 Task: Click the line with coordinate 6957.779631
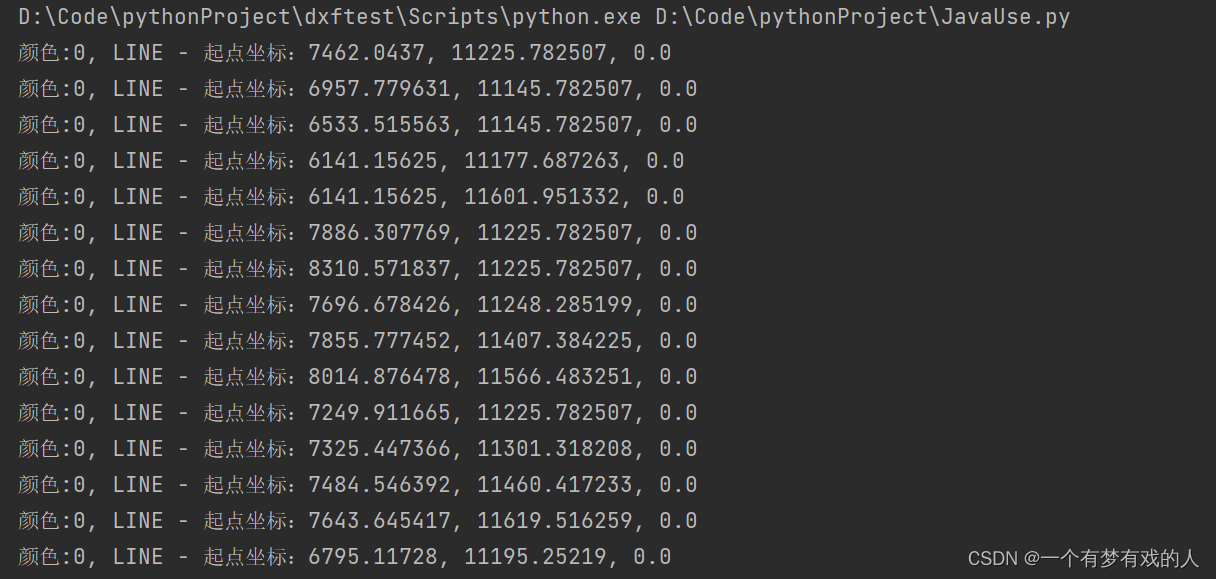coord(379,89)
